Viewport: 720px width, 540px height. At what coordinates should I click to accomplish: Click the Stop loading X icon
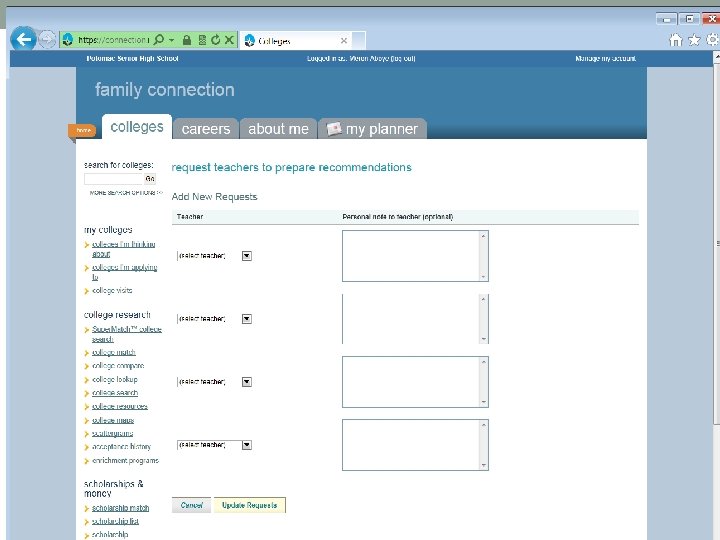[x=229, y=40]
